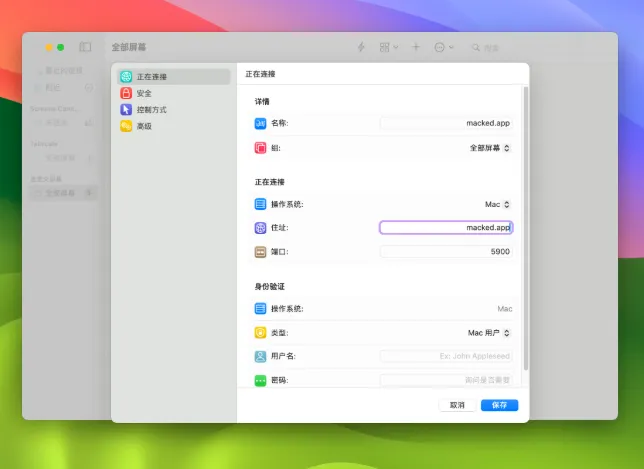Image resolution: width=644 pixels, height=469 pixels.
Task: Click the grid view icon in toolbar
Action: [384, 48]
